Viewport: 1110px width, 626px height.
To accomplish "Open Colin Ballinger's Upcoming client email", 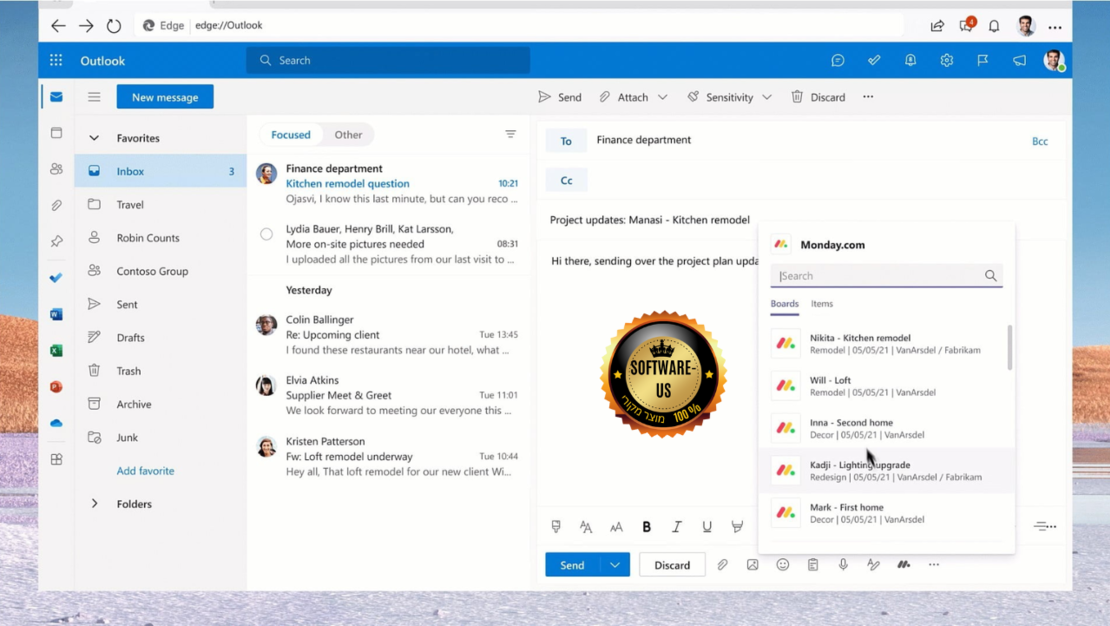I will click(x=388, y=334).
